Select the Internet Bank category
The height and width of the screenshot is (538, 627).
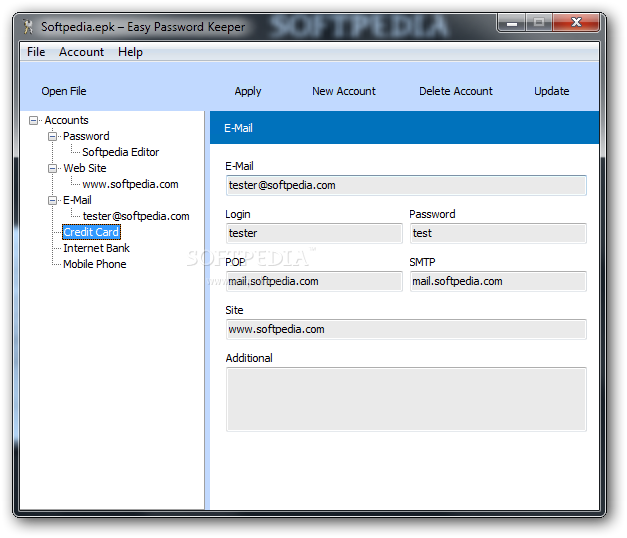pyautogui.click(x=96, y=248)
